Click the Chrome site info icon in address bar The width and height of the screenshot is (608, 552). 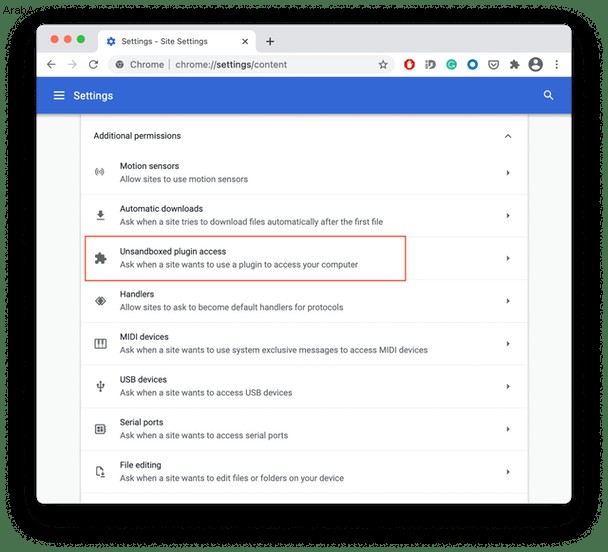tap(120, 64)
